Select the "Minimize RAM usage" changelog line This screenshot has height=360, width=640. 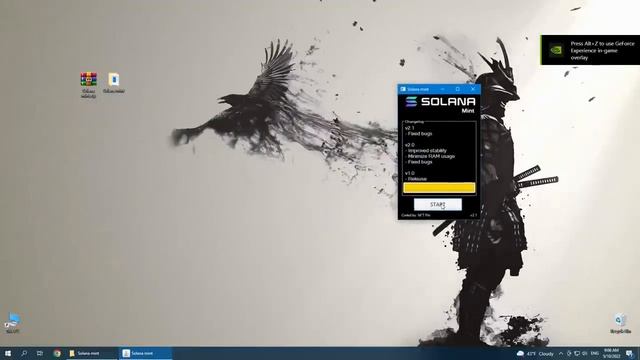point(430,156)
